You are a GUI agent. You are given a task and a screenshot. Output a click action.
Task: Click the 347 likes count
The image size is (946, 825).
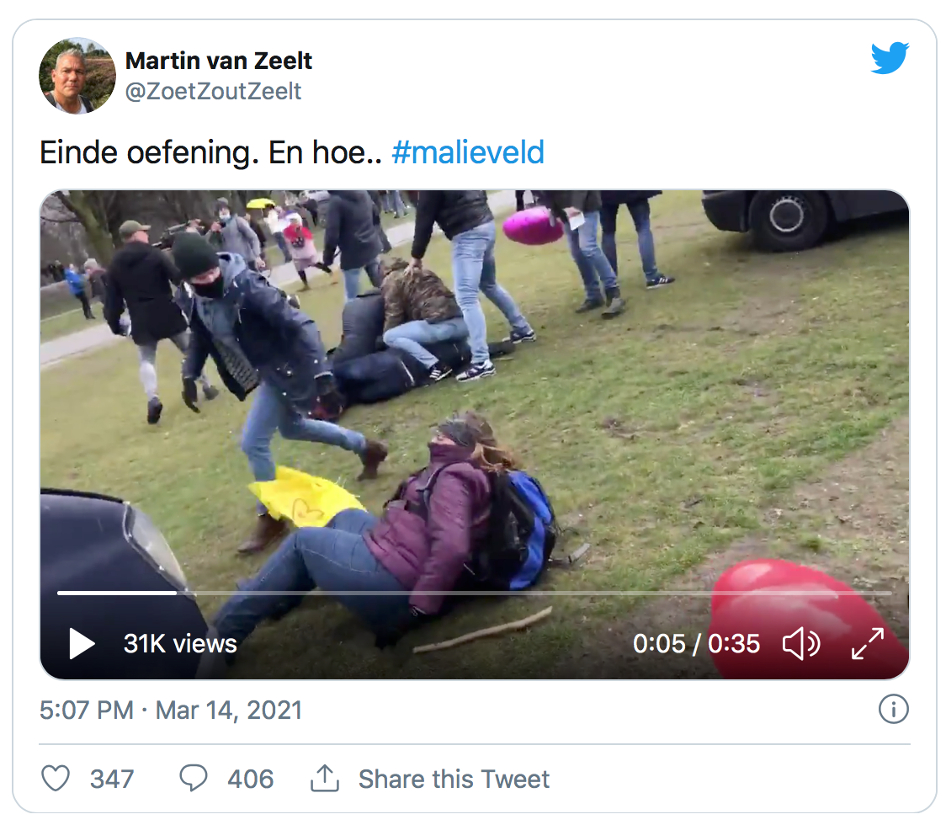pyautogui.click(x=112, y=779)
